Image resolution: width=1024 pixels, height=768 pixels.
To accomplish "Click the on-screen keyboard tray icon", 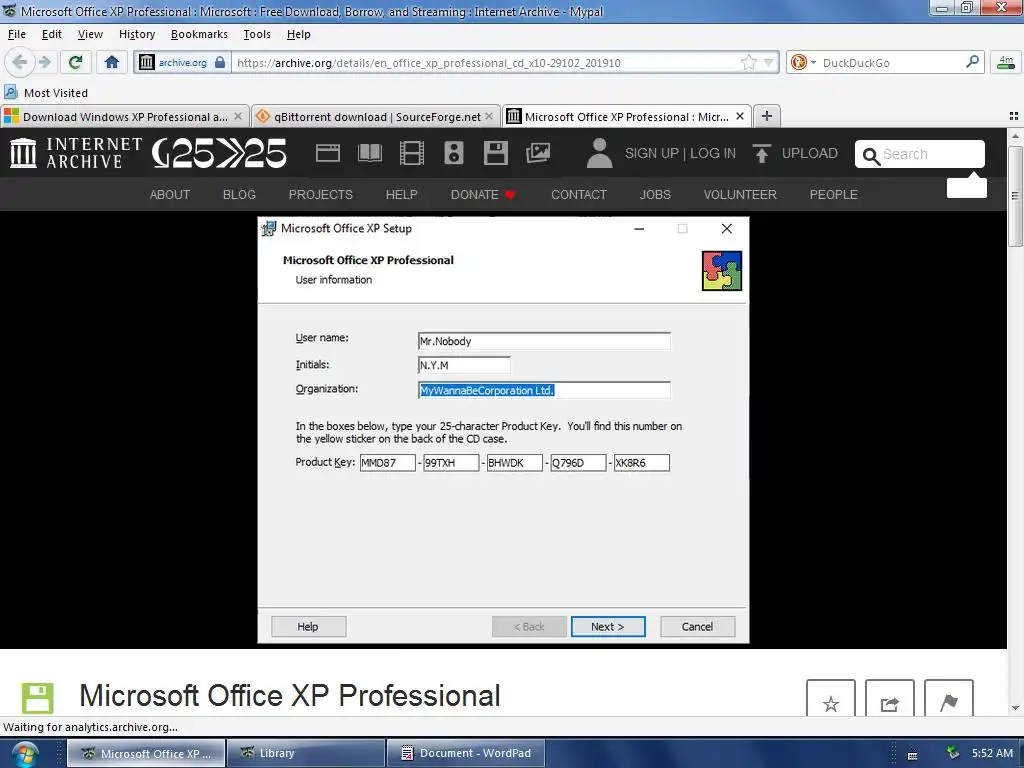I will pyautogui.click(x=912, y=754).
